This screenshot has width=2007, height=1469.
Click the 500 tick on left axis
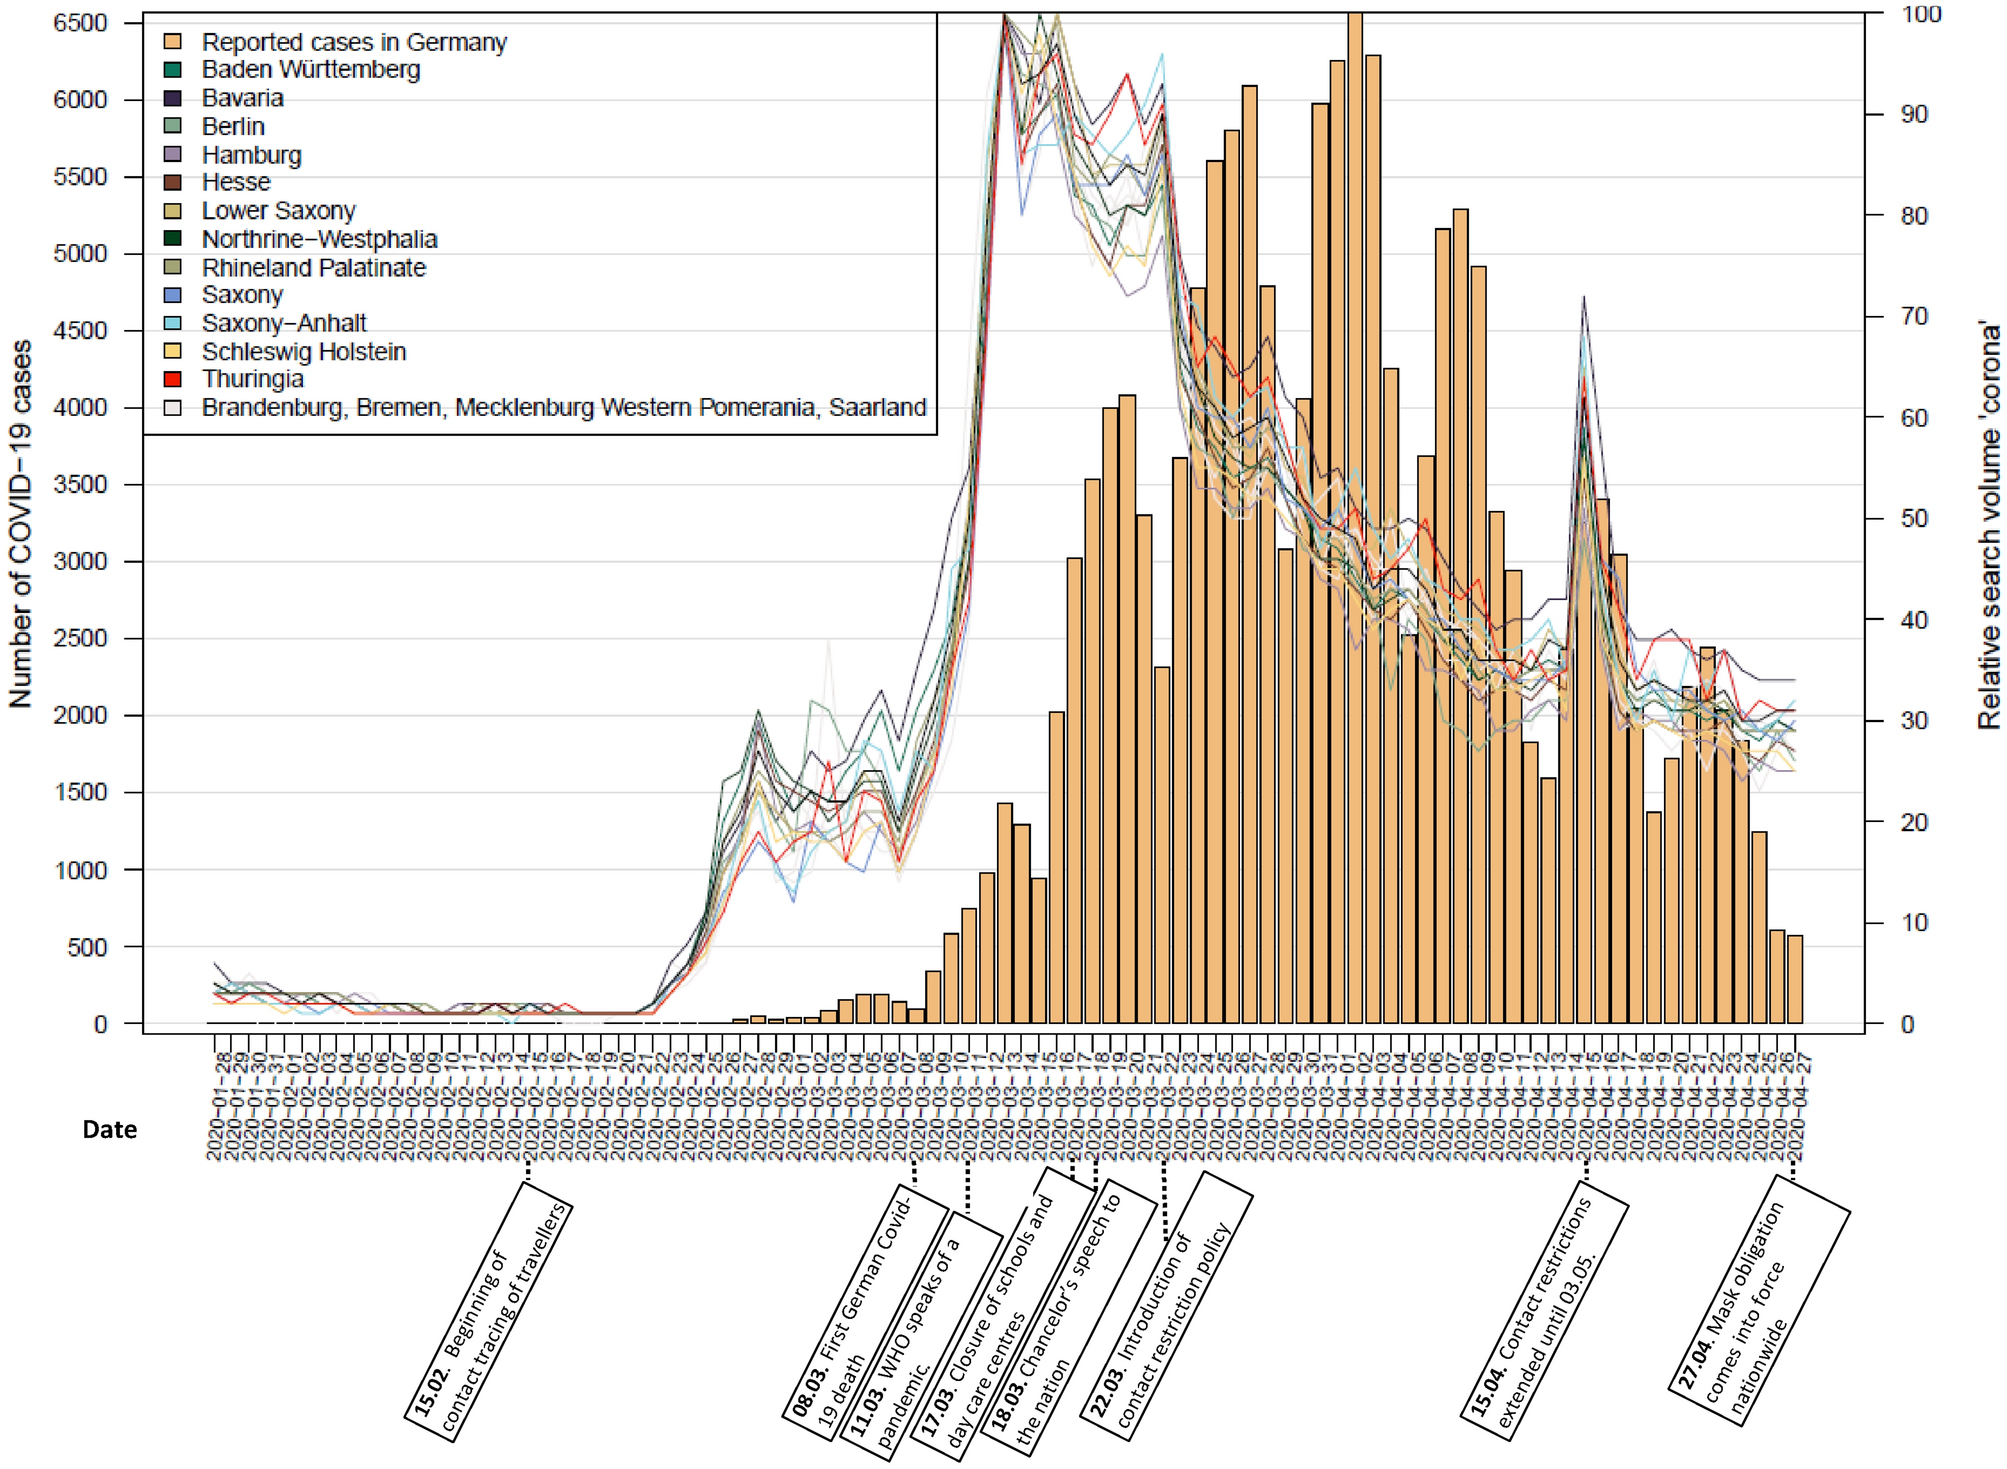click(87, 947)
